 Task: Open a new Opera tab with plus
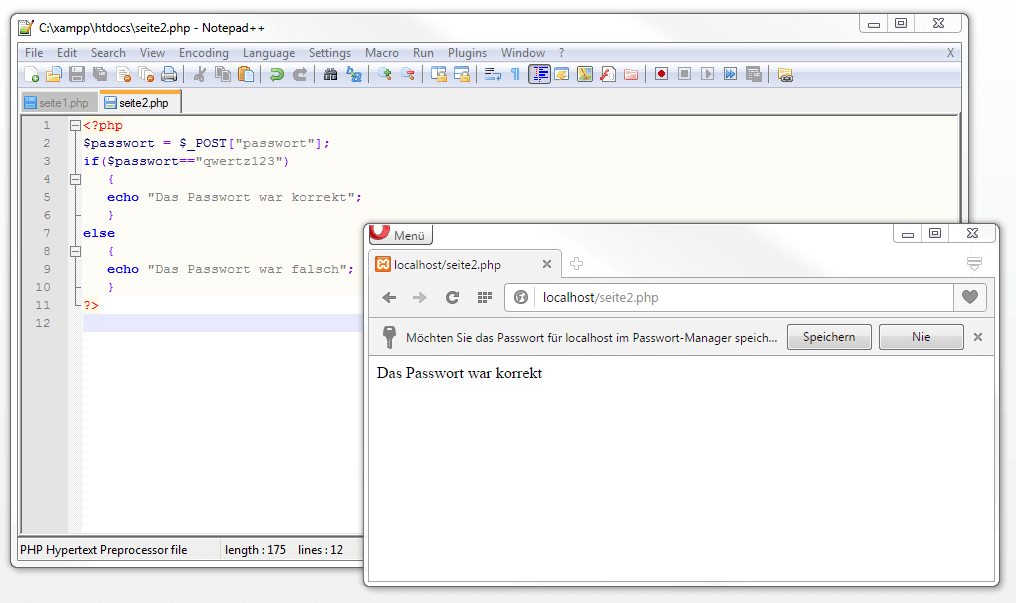(x=576, y=264)
